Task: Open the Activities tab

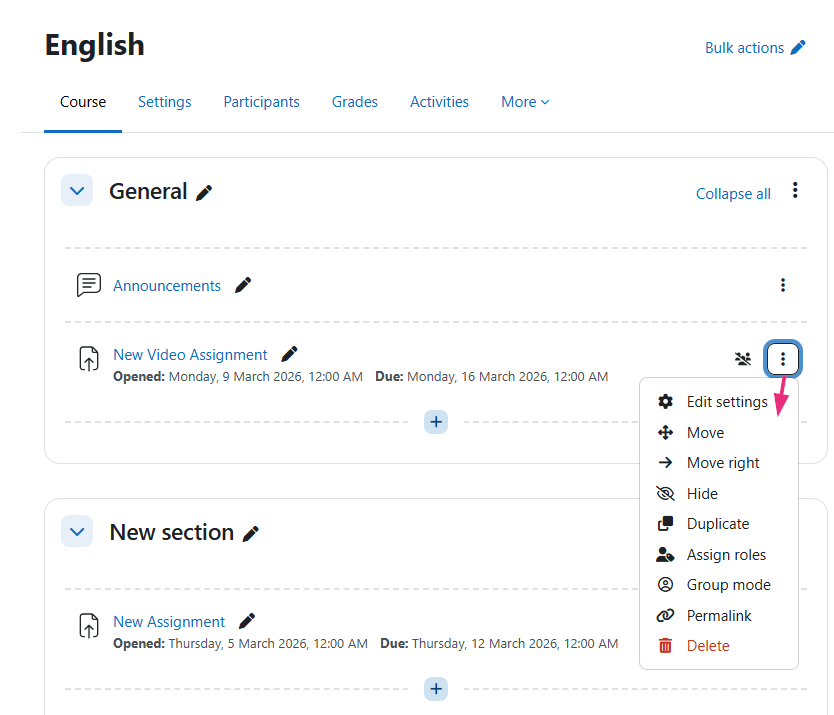Action: click(x=439, y=102)
